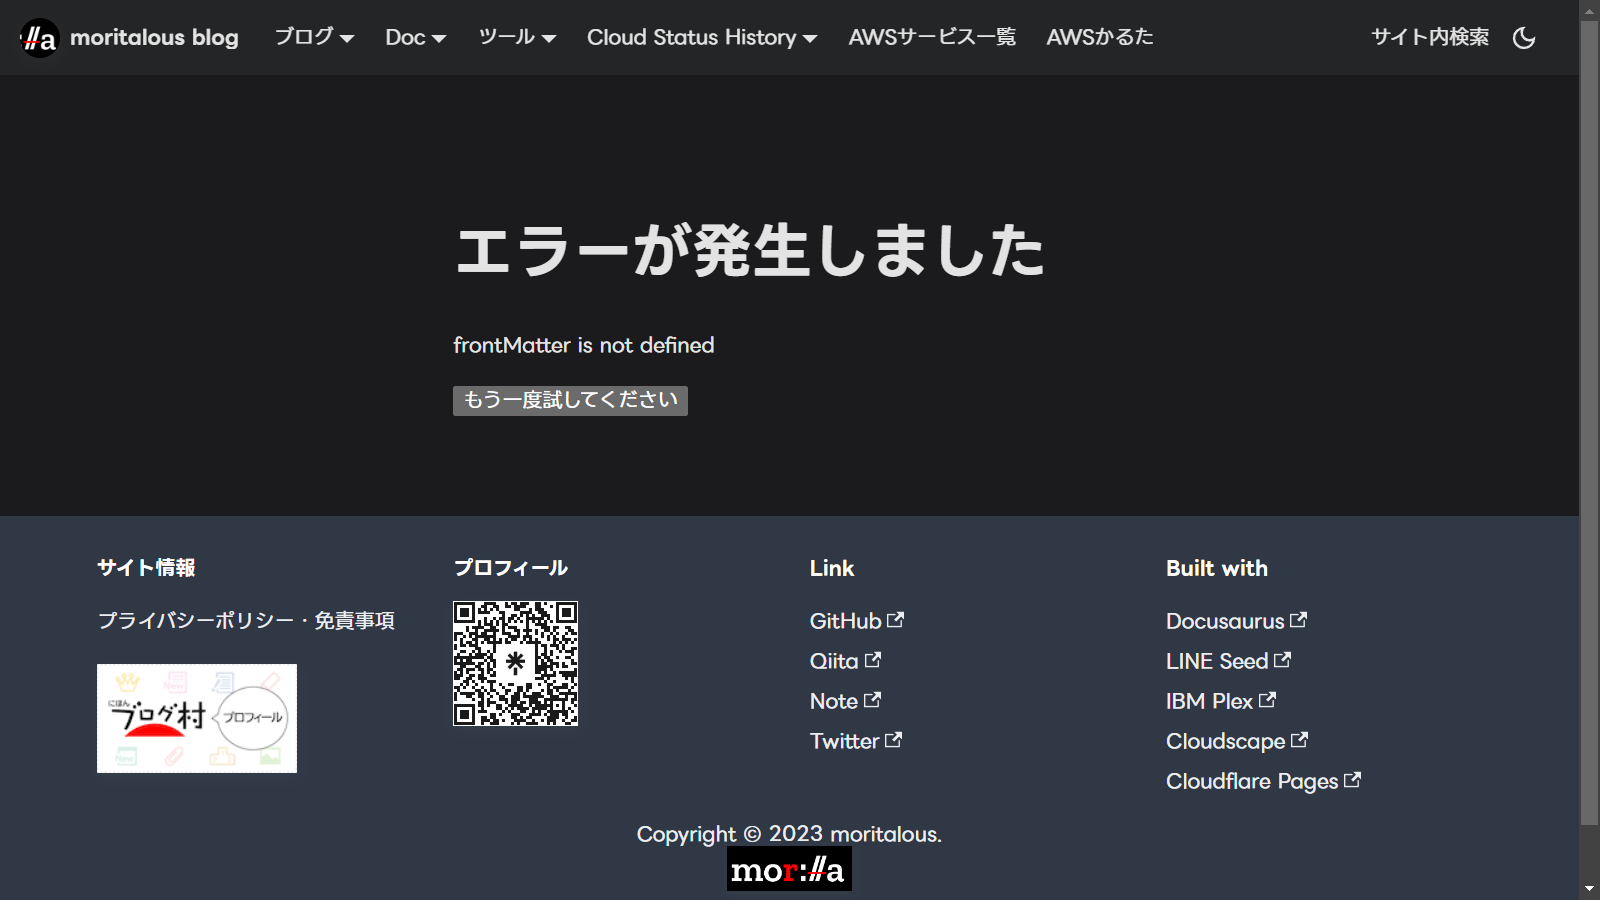The image size is (1600, 900).
Task: Go to AWSサービス一覧 page
Action: 932,38
